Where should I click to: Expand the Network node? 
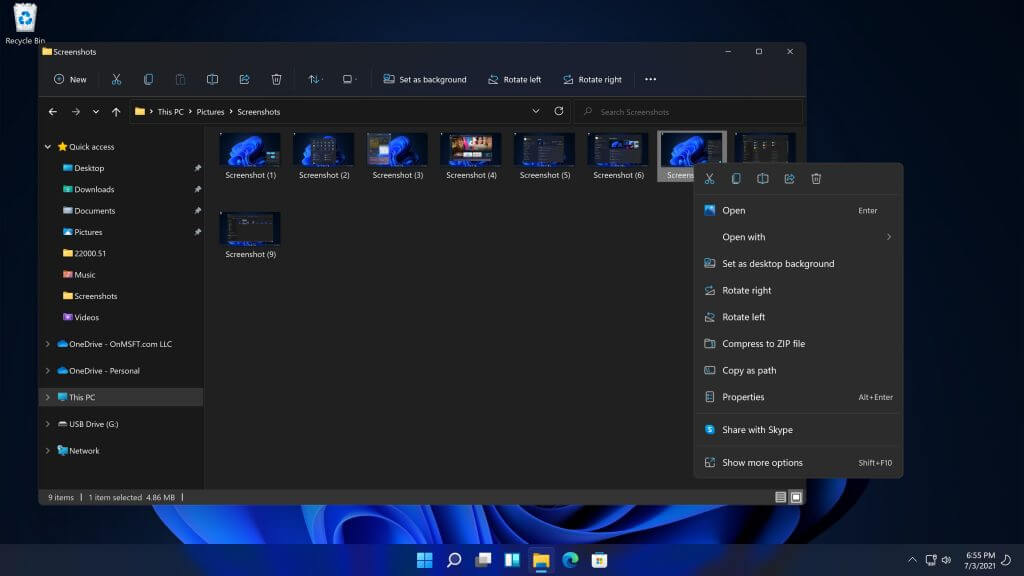point(48,451)
